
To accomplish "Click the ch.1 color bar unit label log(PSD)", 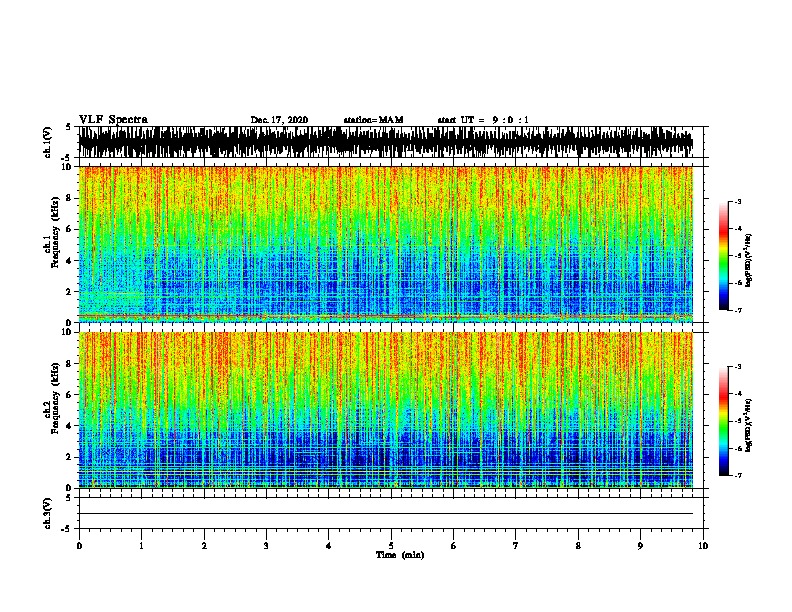I will pyautogui.click(x=748, y=260).
